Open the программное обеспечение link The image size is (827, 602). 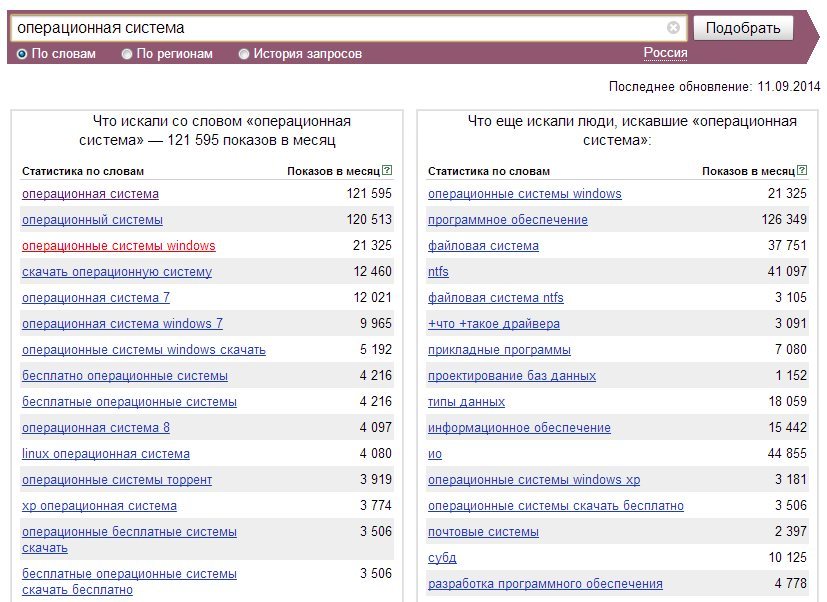pos(507,219)
